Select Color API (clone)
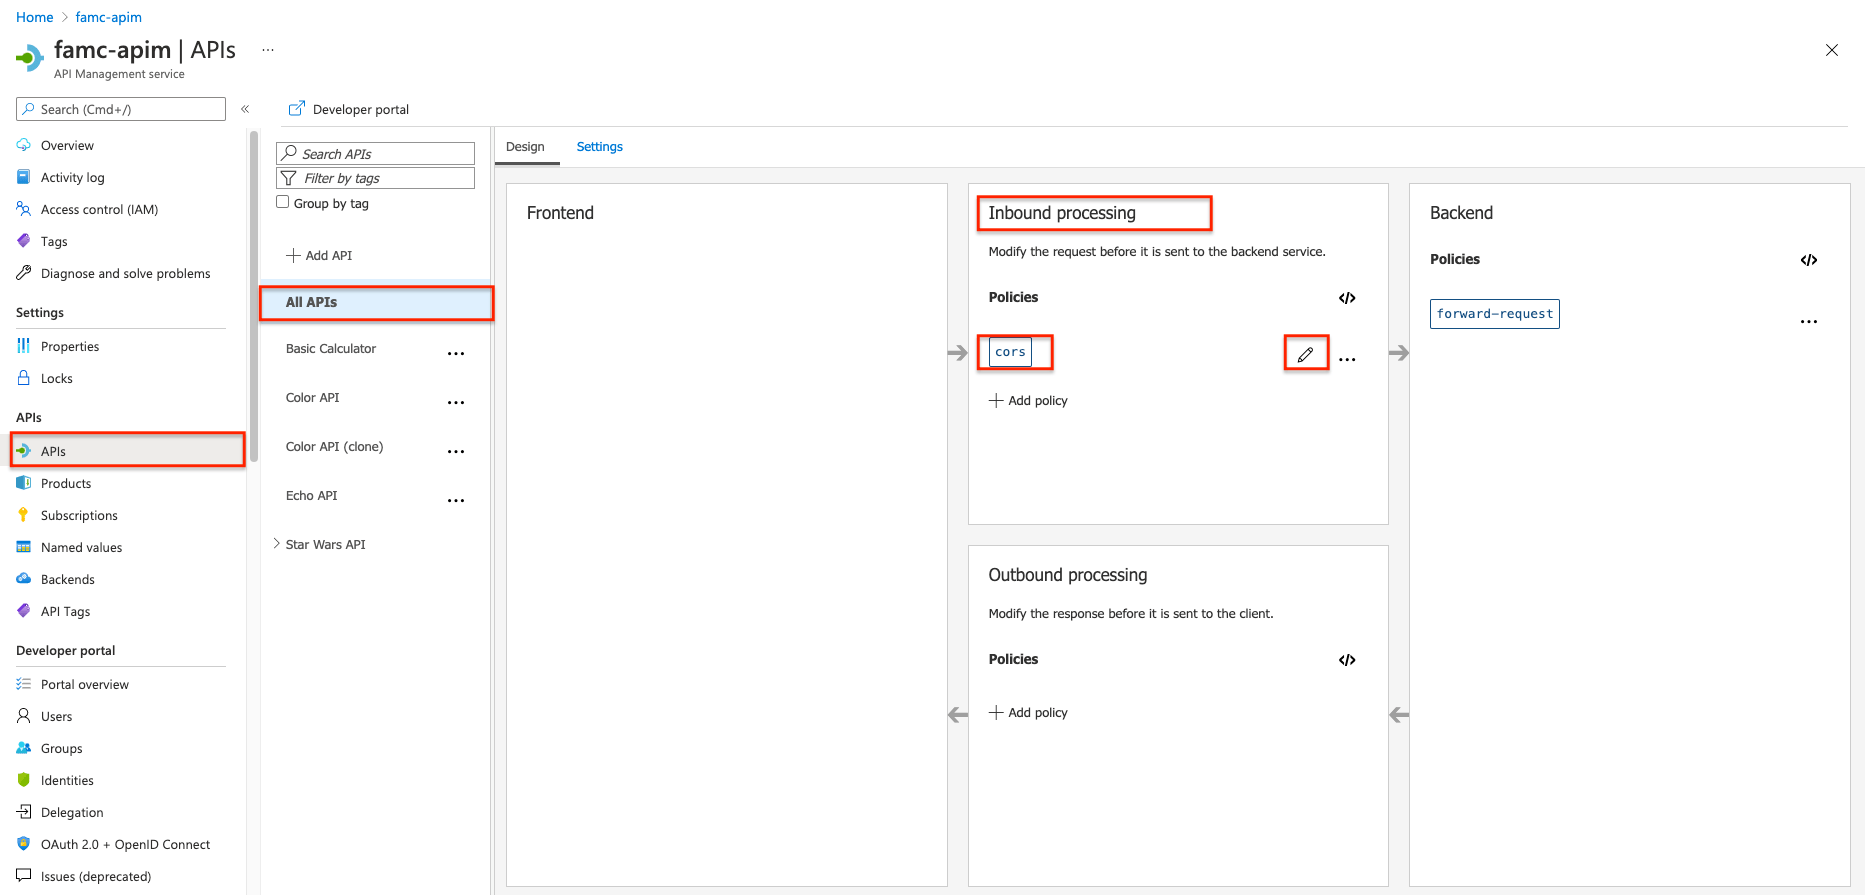This screenshot has width=1865, height=895. point(335,447)
